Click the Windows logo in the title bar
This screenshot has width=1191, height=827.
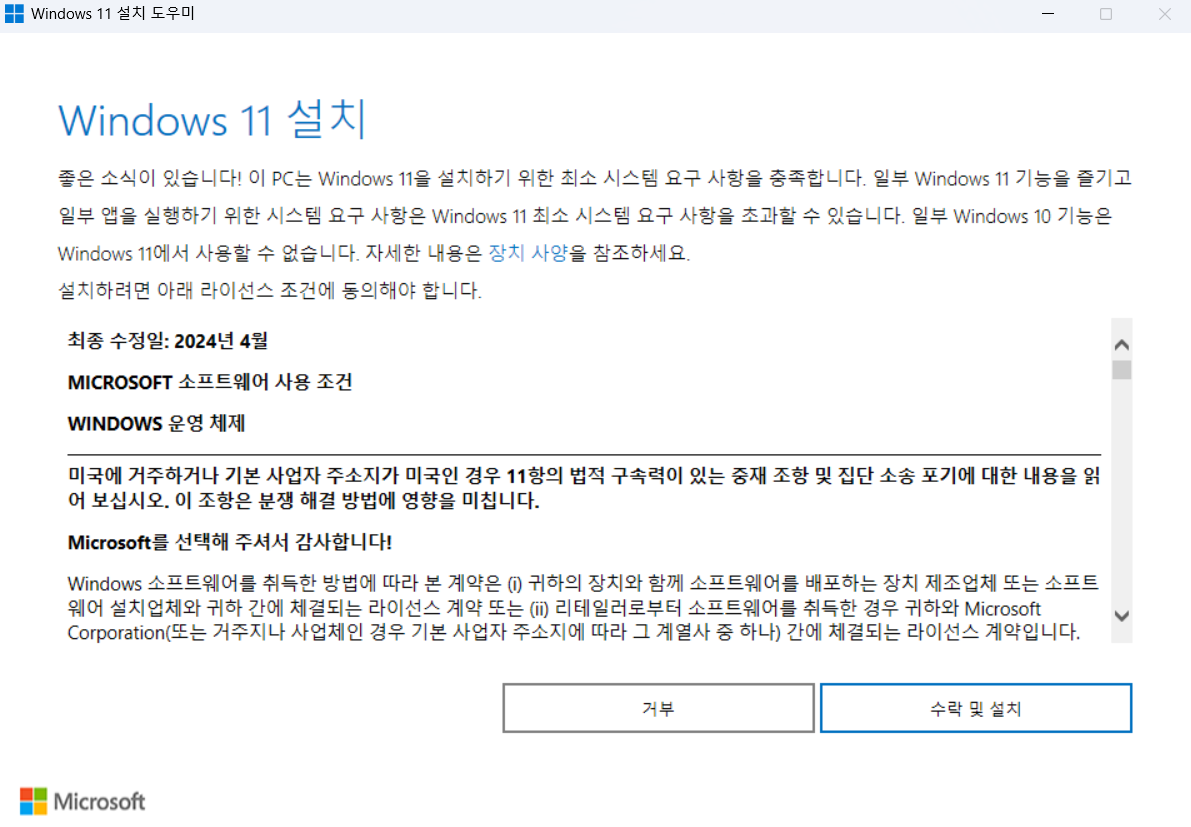click(x=14, y=15)
